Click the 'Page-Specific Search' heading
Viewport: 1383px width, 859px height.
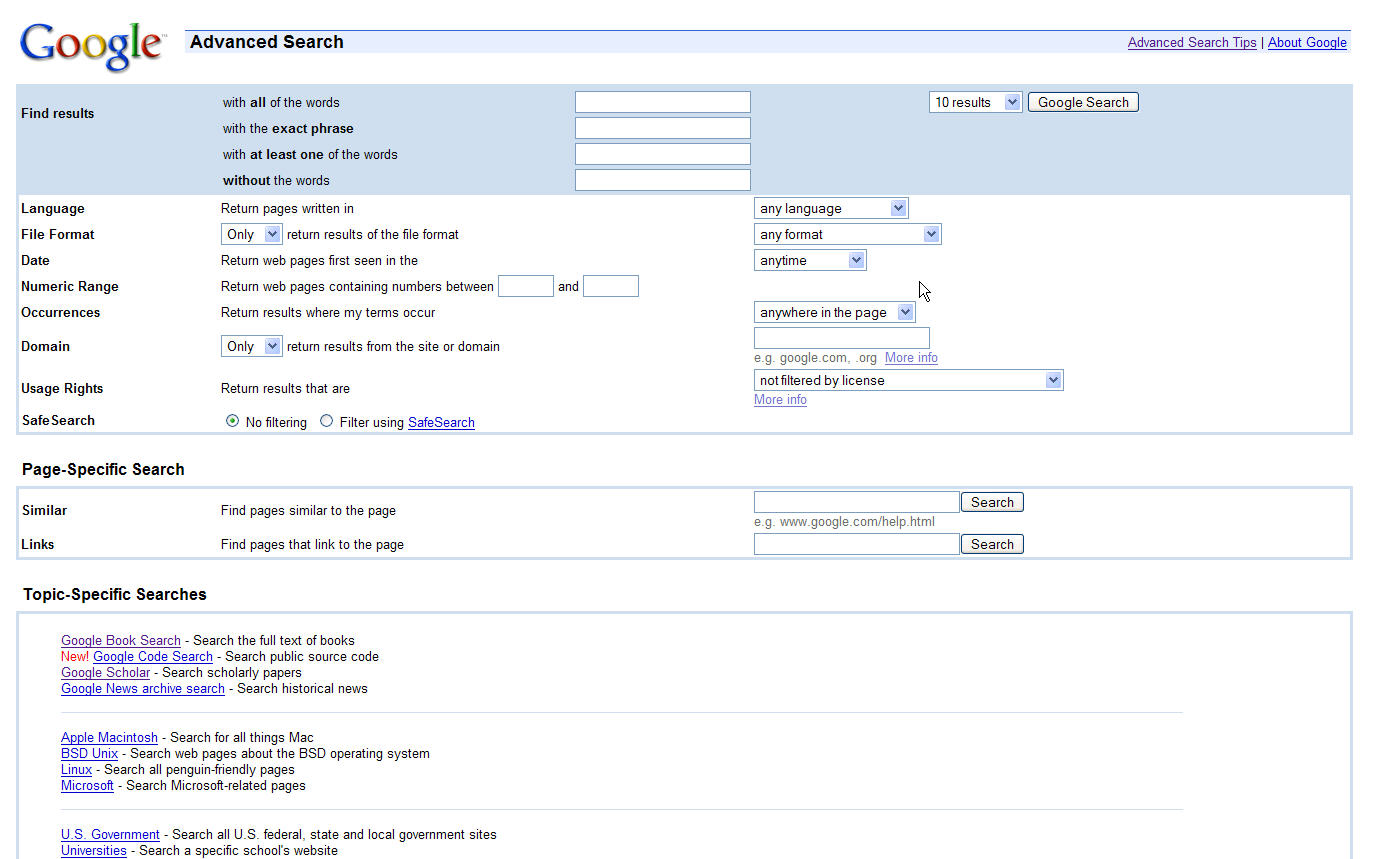(x=103, y=469)
